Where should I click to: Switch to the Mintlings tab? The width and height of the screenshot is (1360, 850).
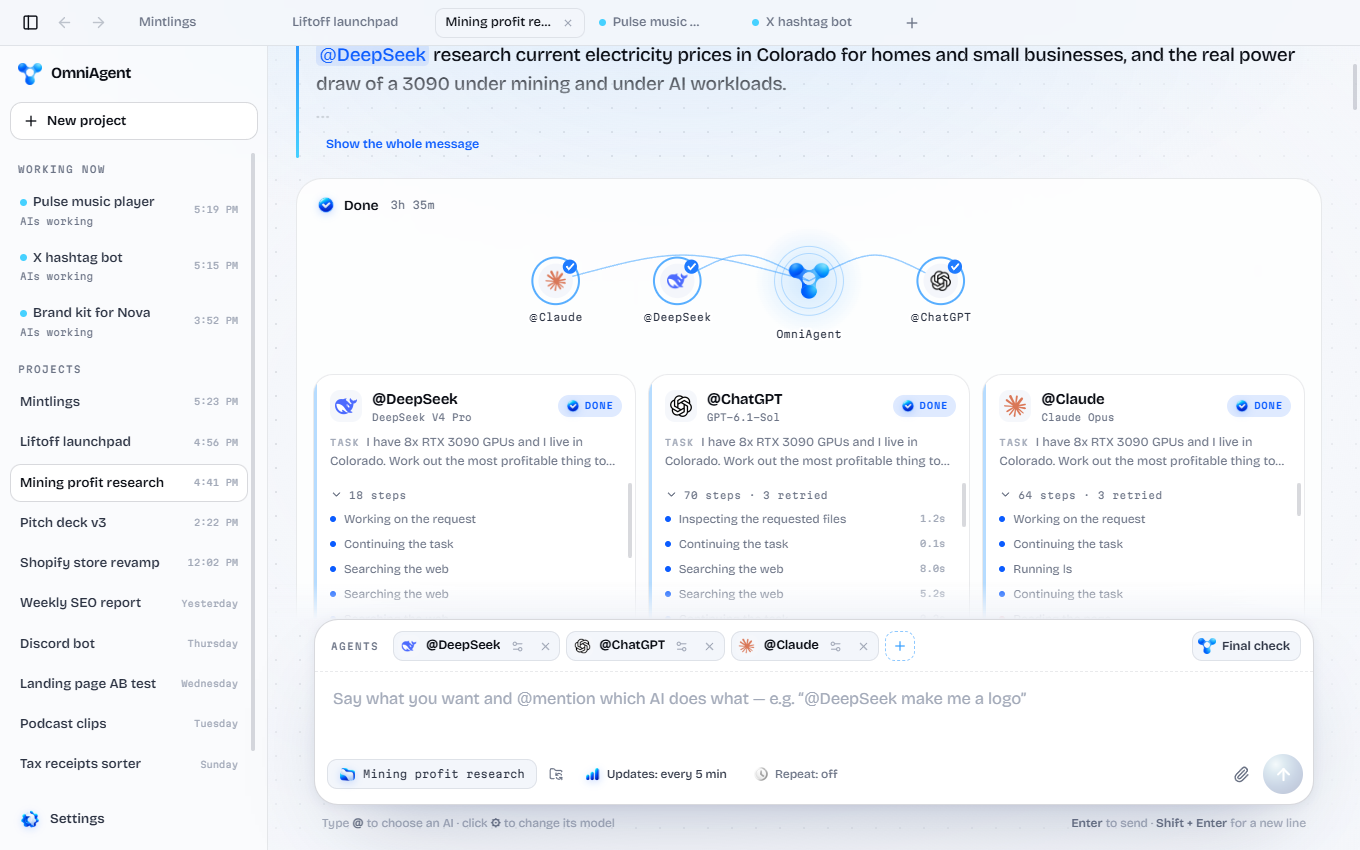167,22
